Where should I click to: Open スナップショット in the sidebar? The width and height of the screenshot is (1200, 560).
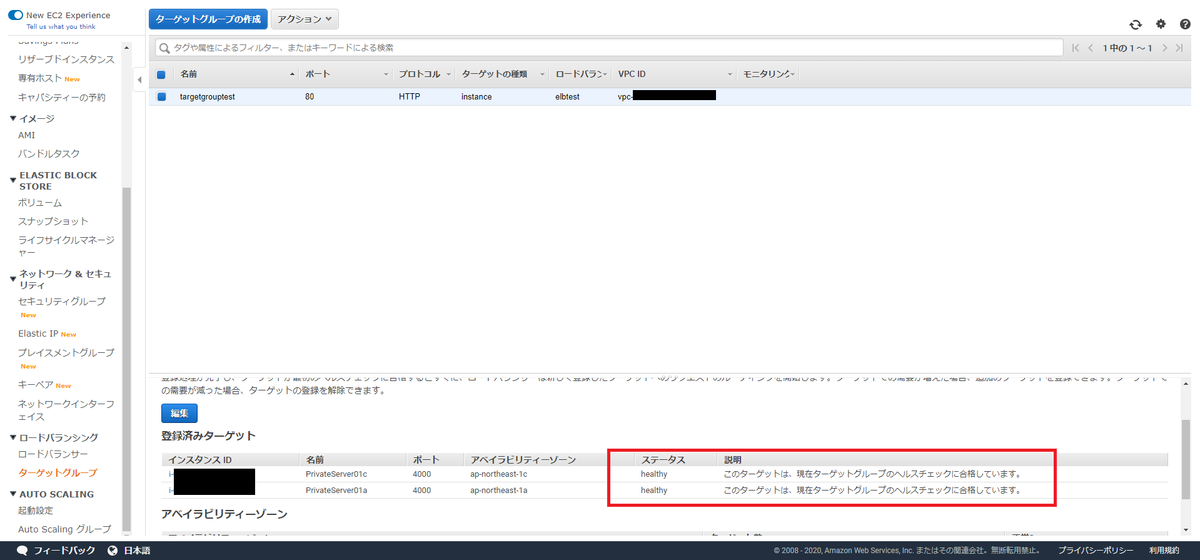53,221
